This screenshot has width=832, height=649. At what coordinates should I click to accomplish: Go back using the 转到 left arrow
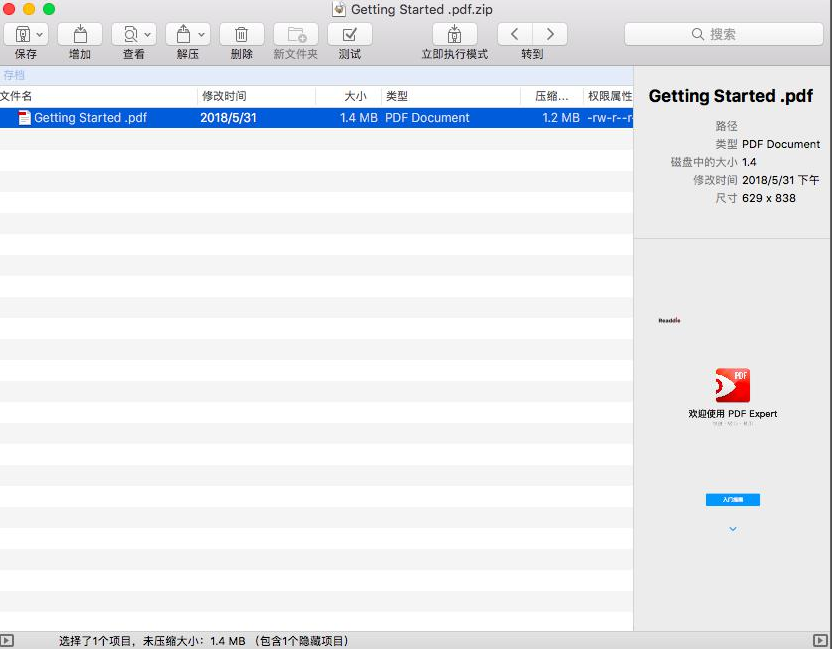(514, 34)
